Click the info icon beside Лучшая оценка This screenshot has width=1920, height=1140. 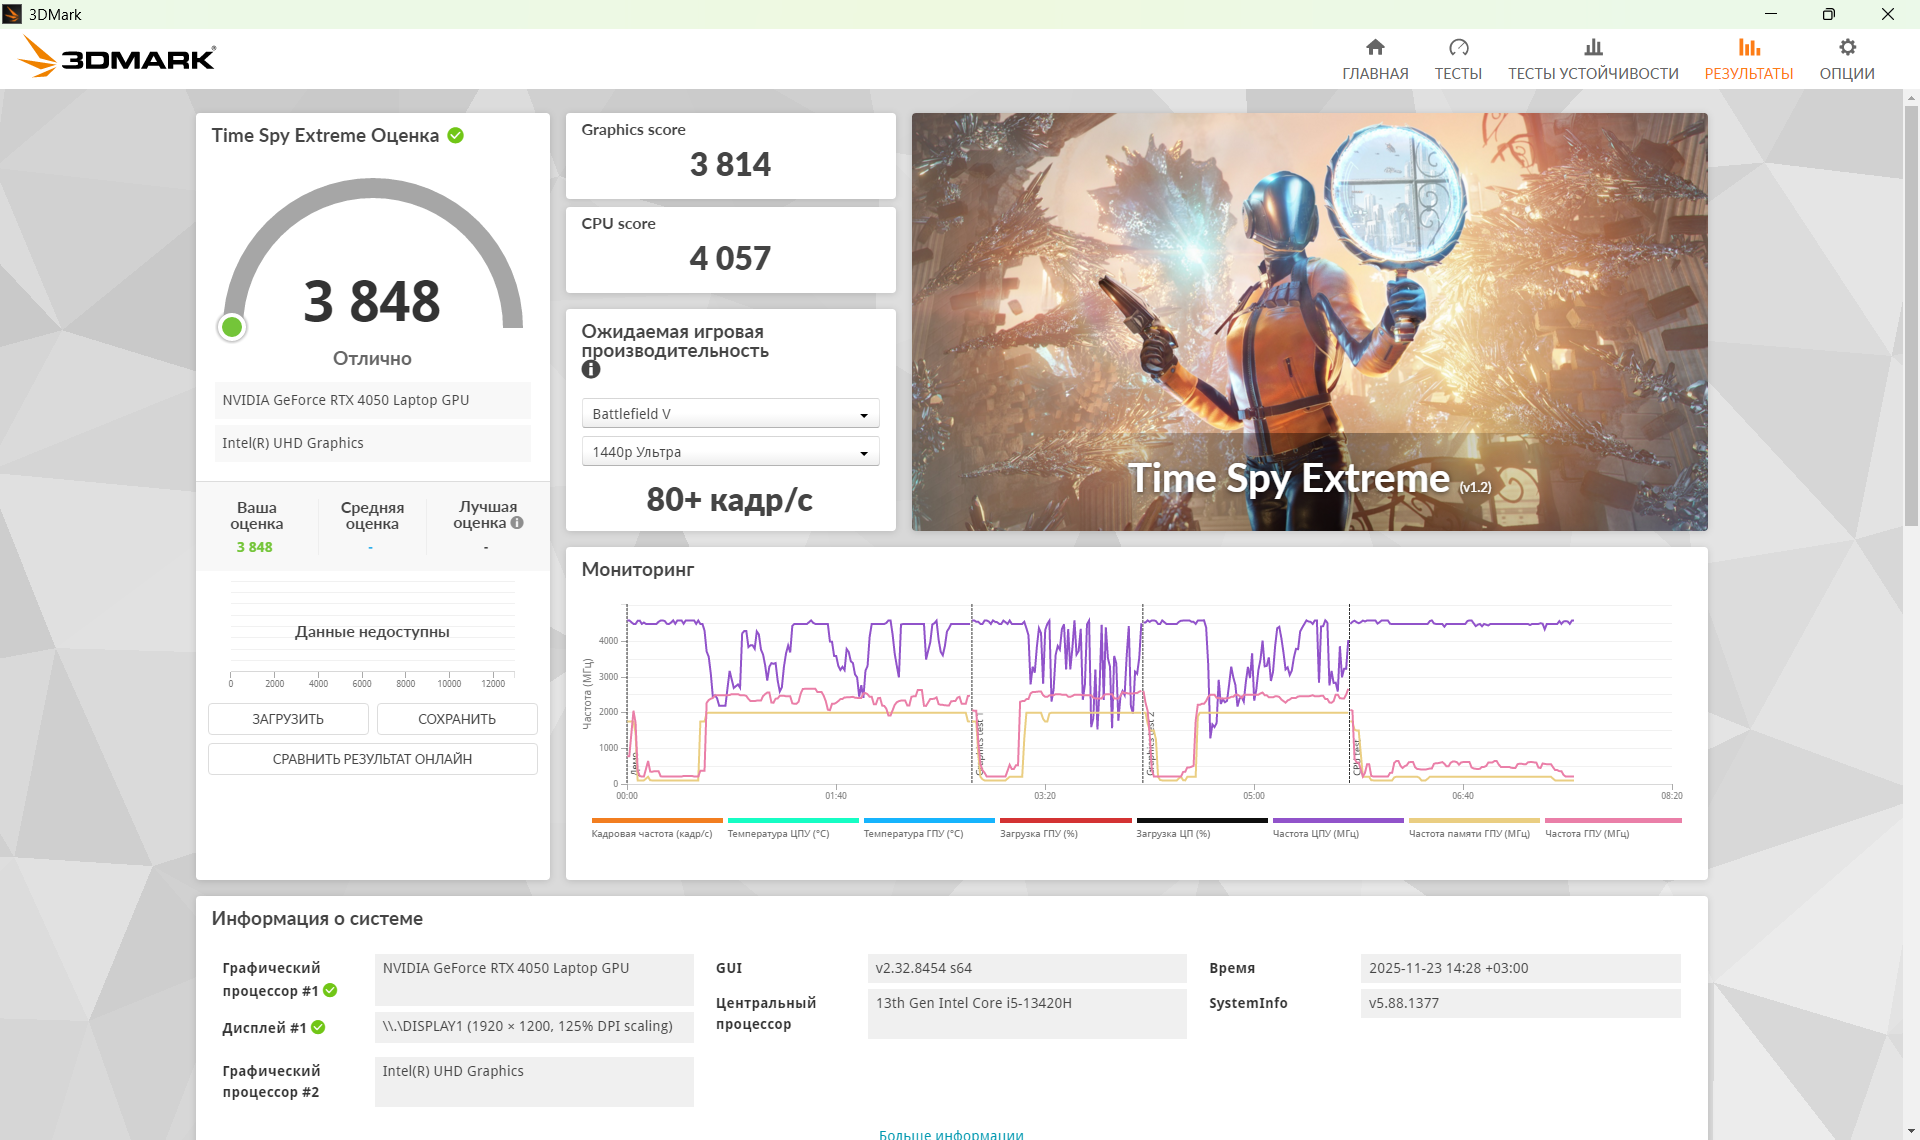pyautogui.click(x=517, y=522)
